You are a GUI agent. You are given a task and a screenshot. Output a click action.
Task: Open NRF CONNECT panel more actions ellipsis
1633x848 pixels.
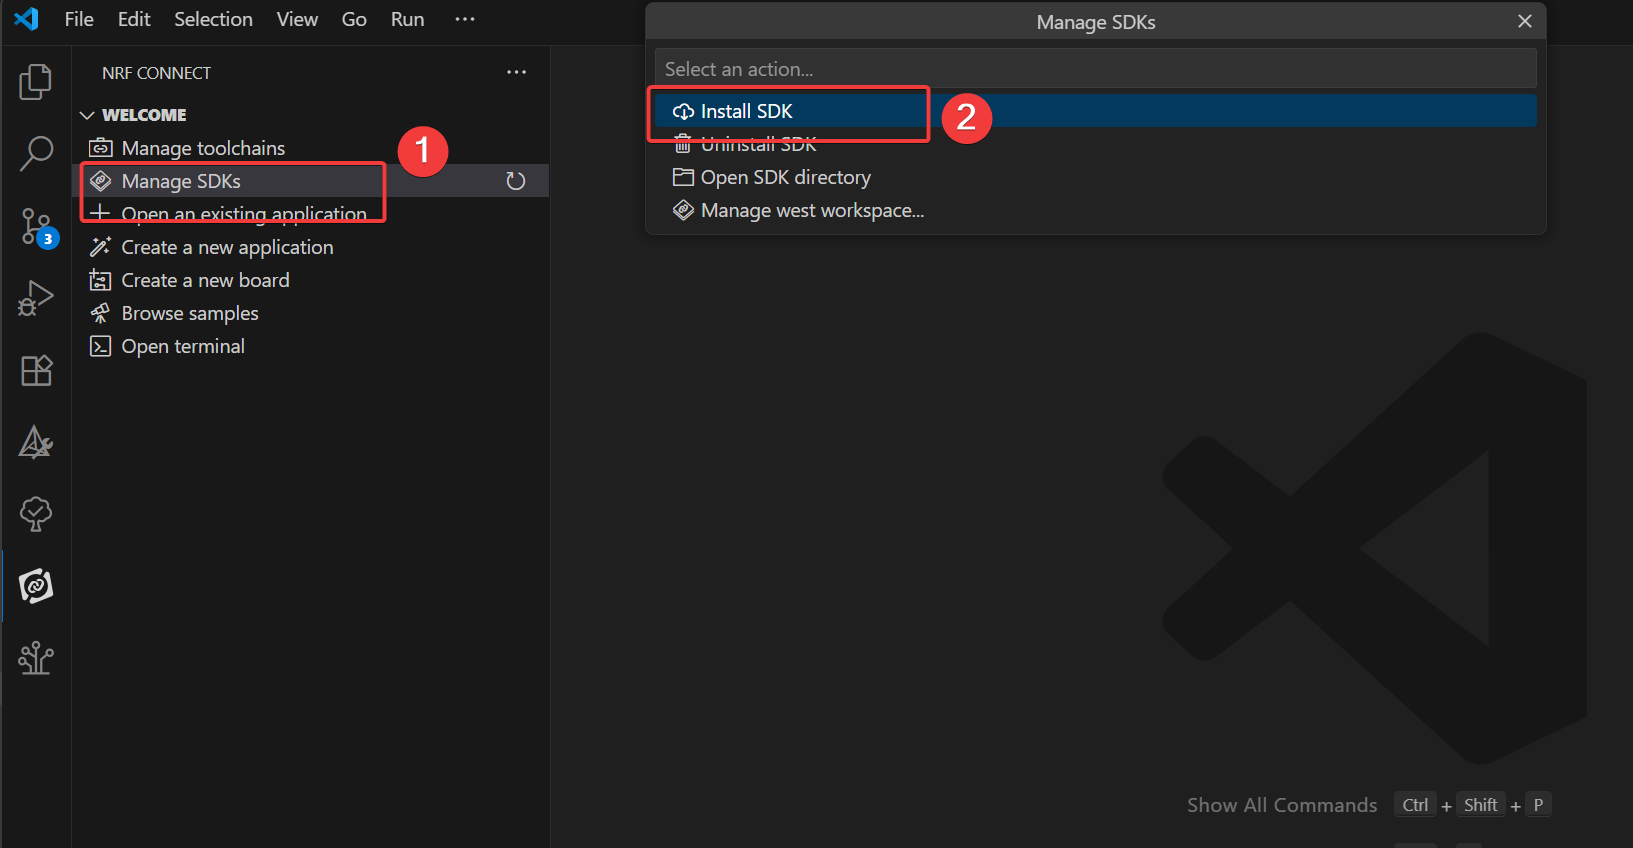[x=516, y=72]
